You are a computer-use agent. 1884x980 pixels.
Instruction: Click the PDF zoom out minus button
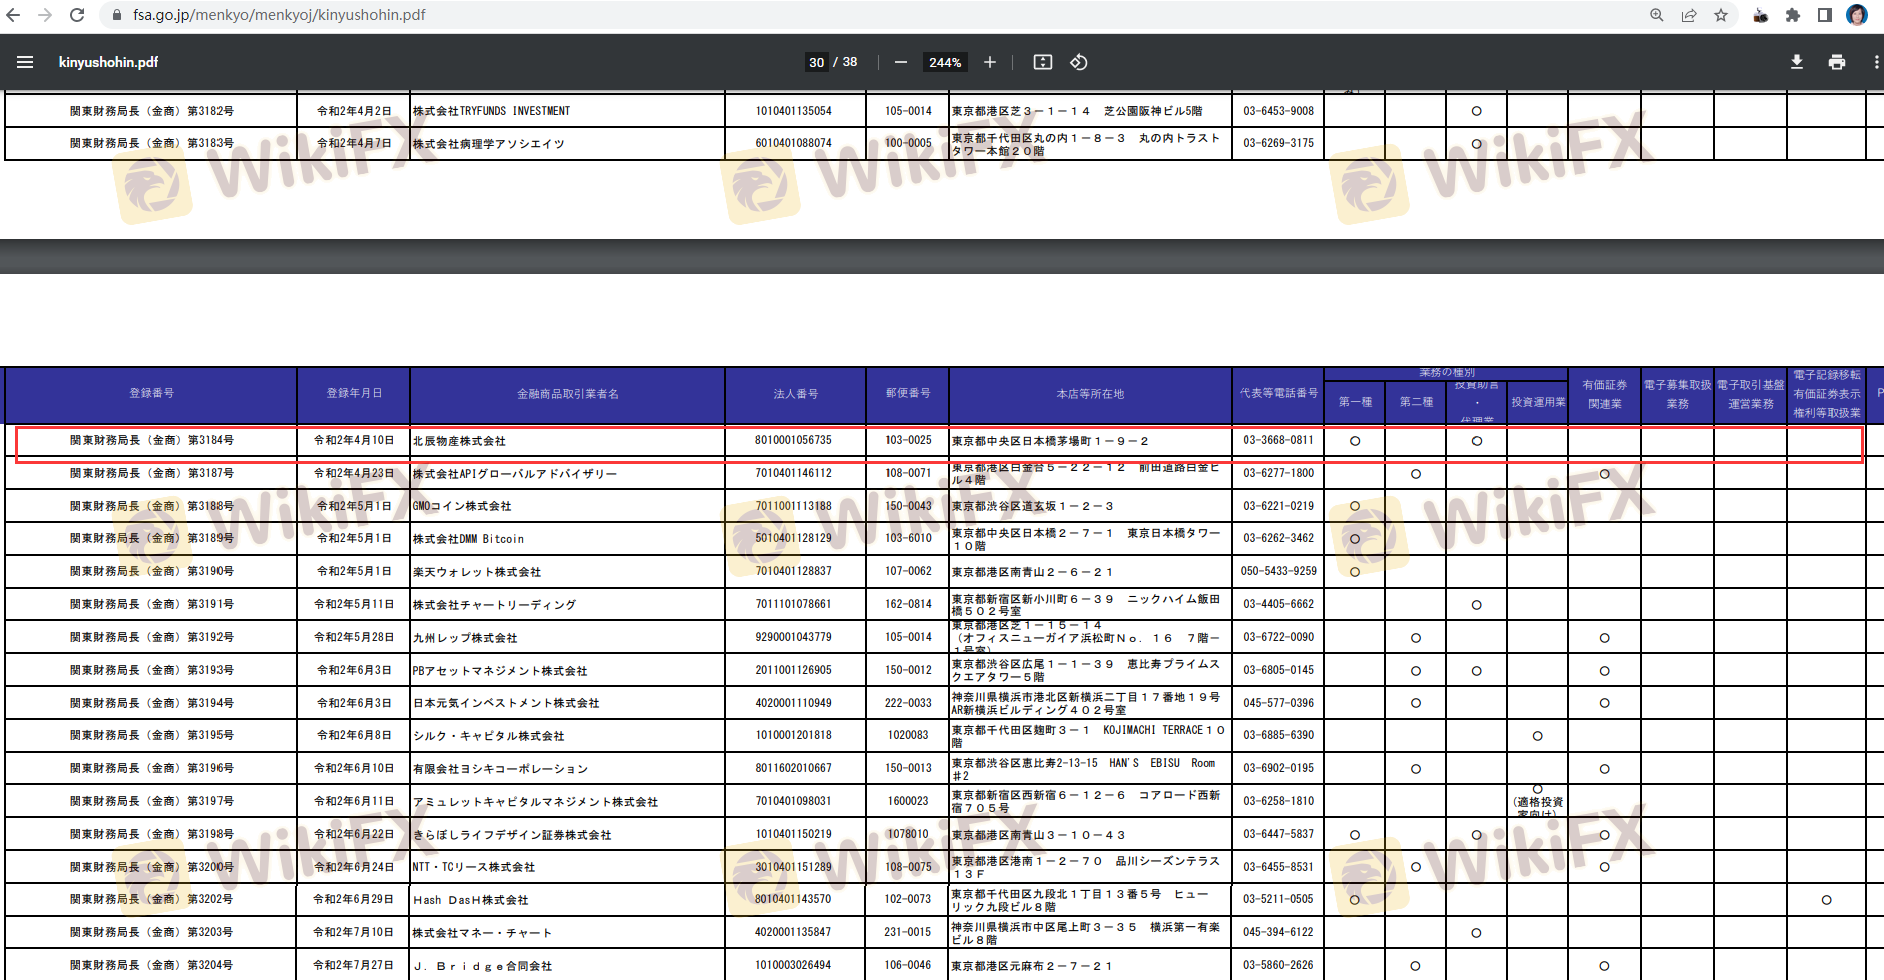click(x=901, y=62)
